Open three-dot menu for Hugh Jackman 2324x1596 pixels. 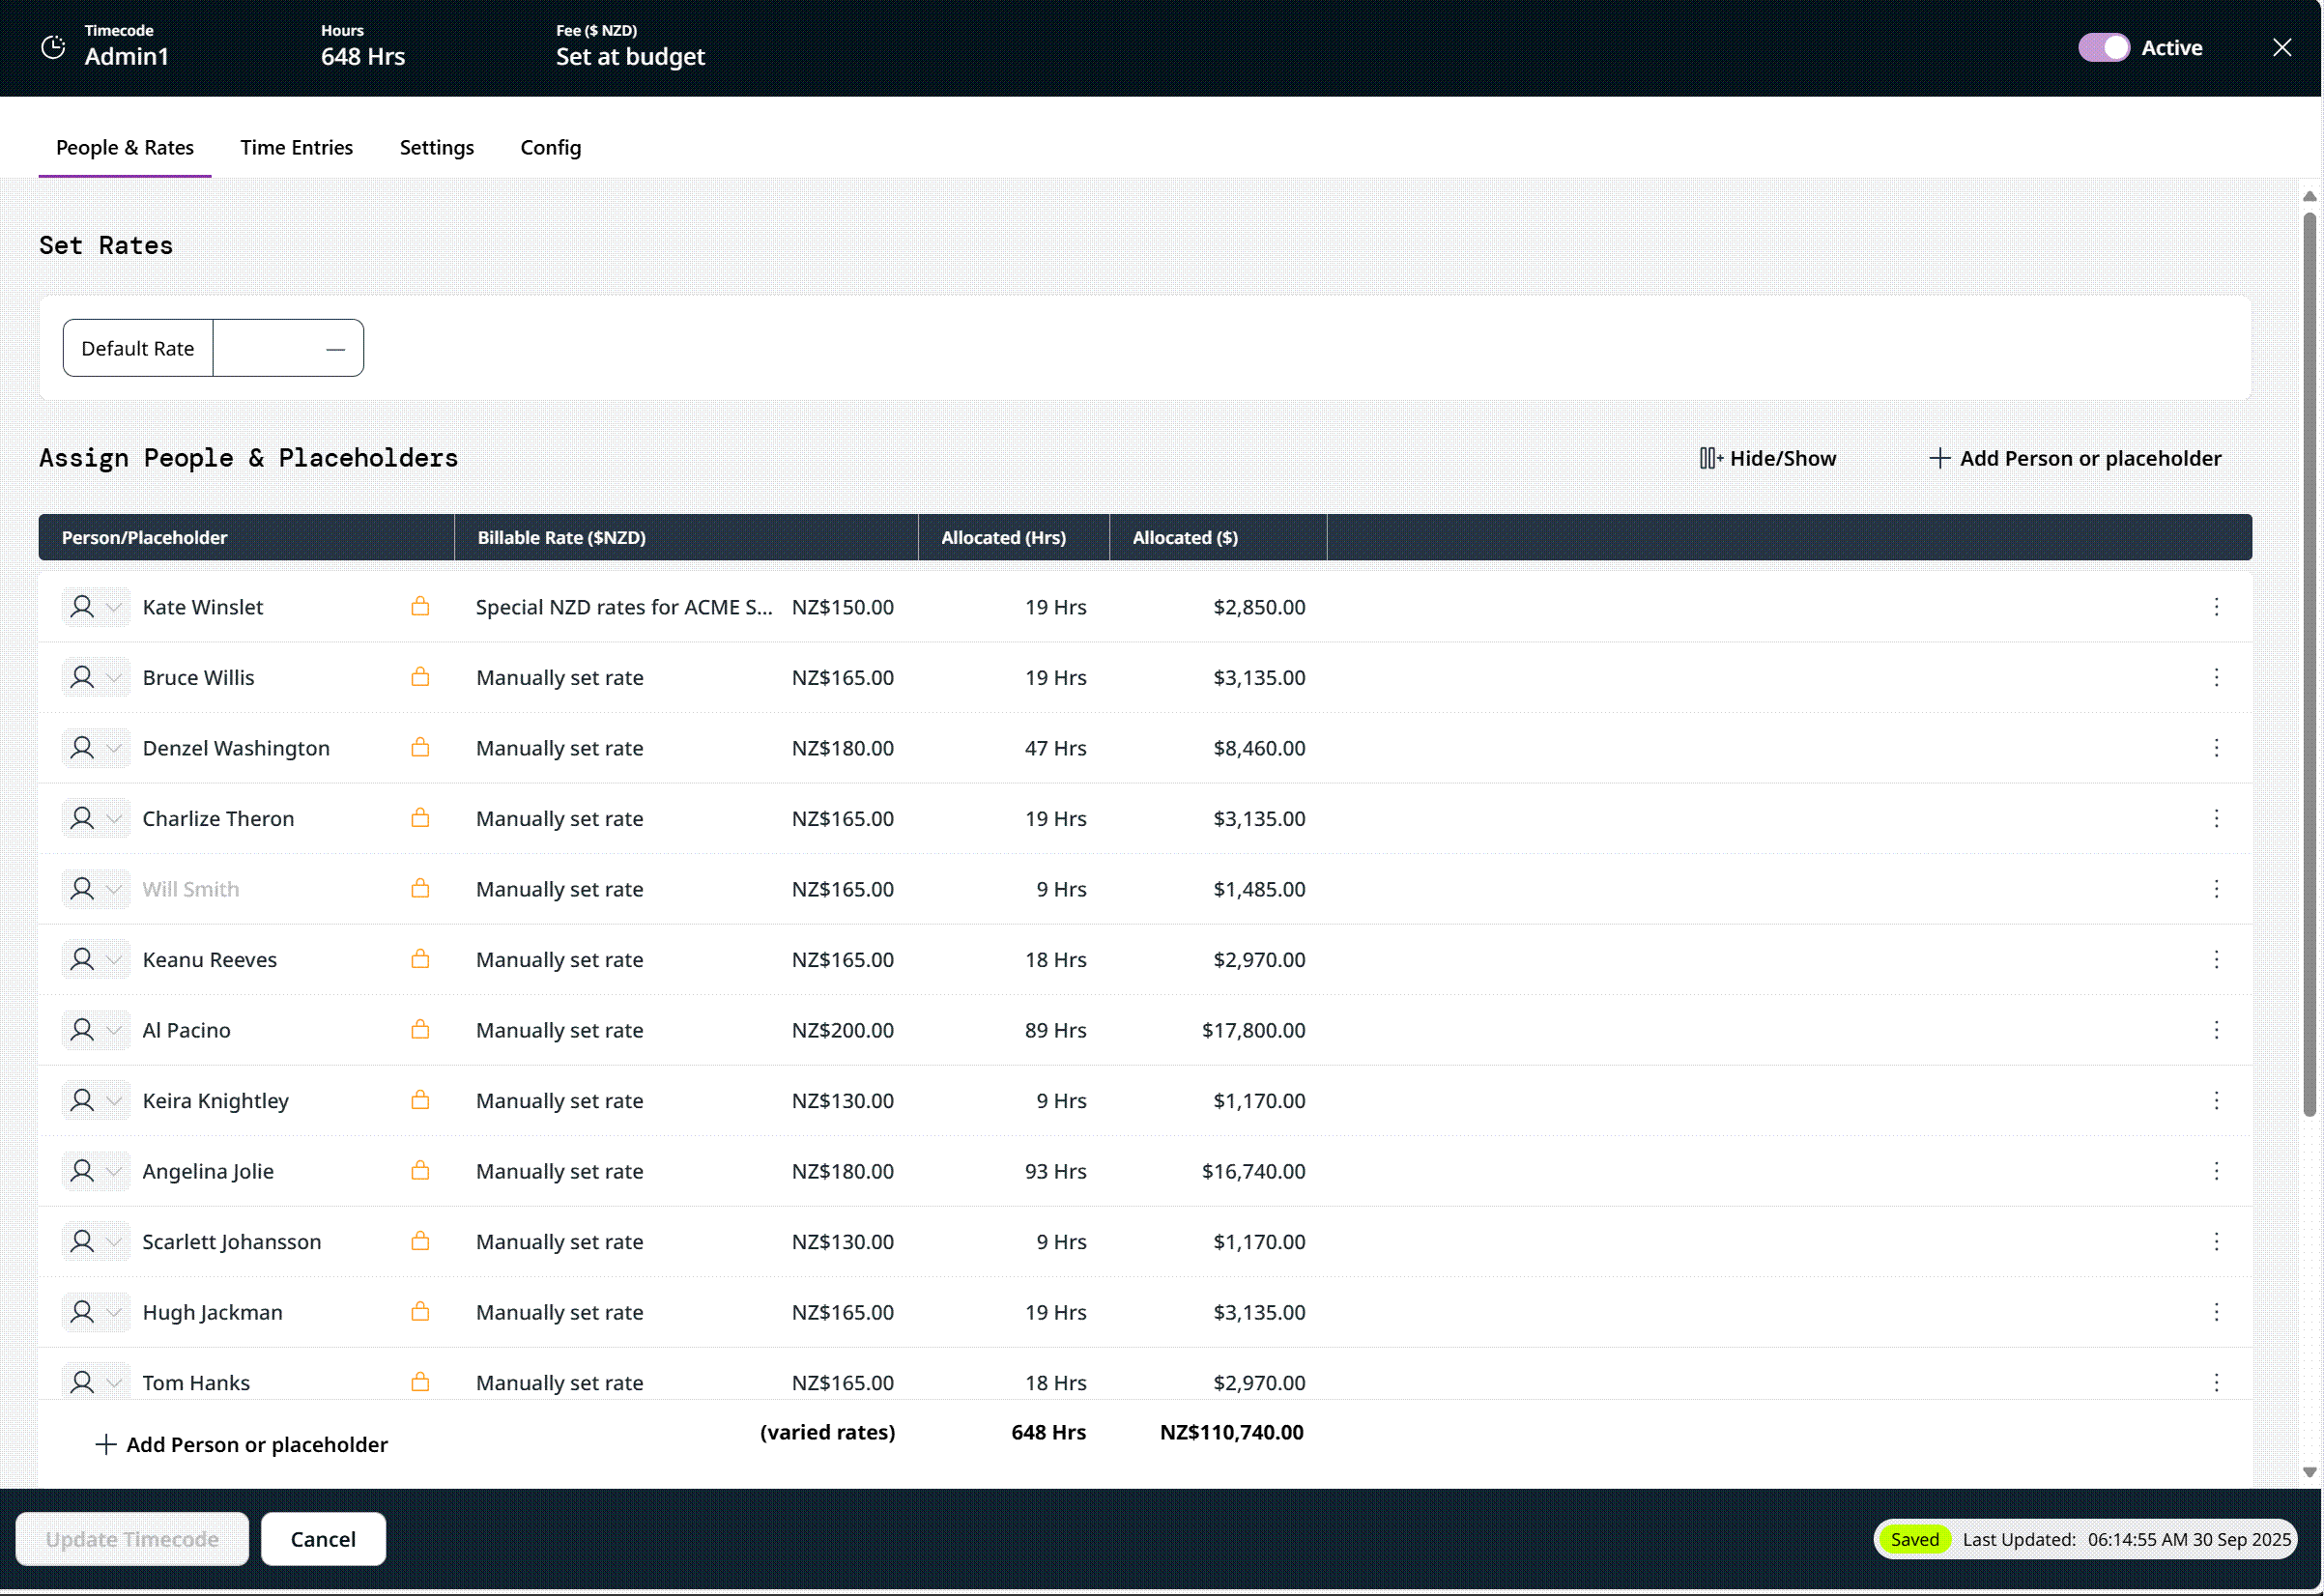[2216, 1312]
